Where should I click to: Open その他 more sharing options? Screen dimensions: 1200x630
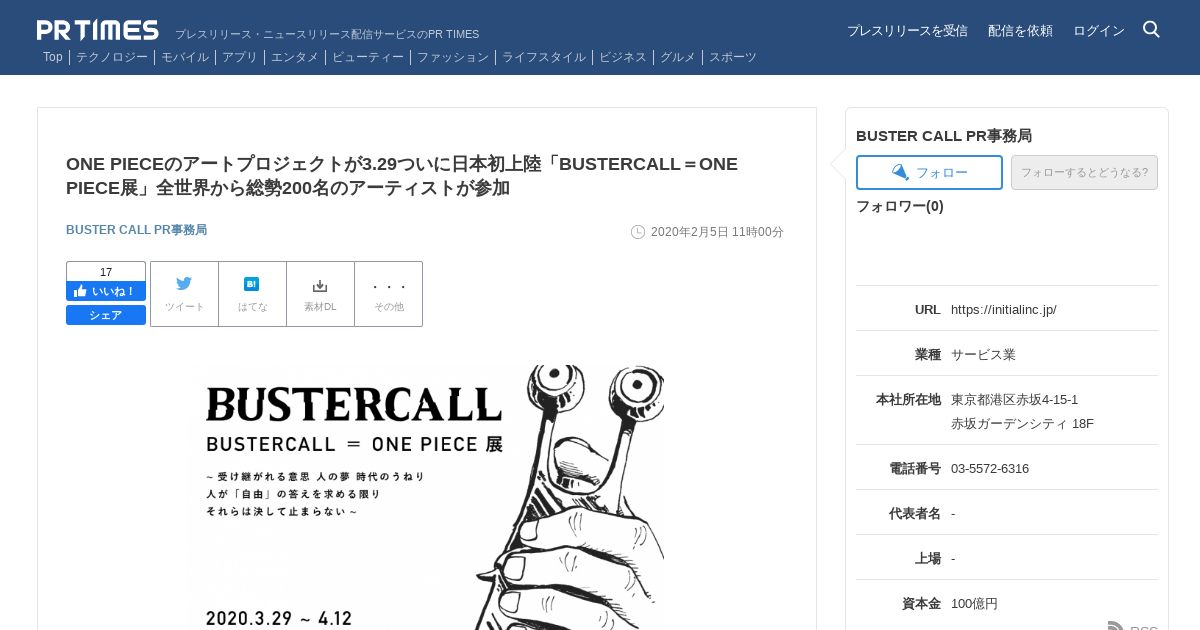click(x=388, y=294)
